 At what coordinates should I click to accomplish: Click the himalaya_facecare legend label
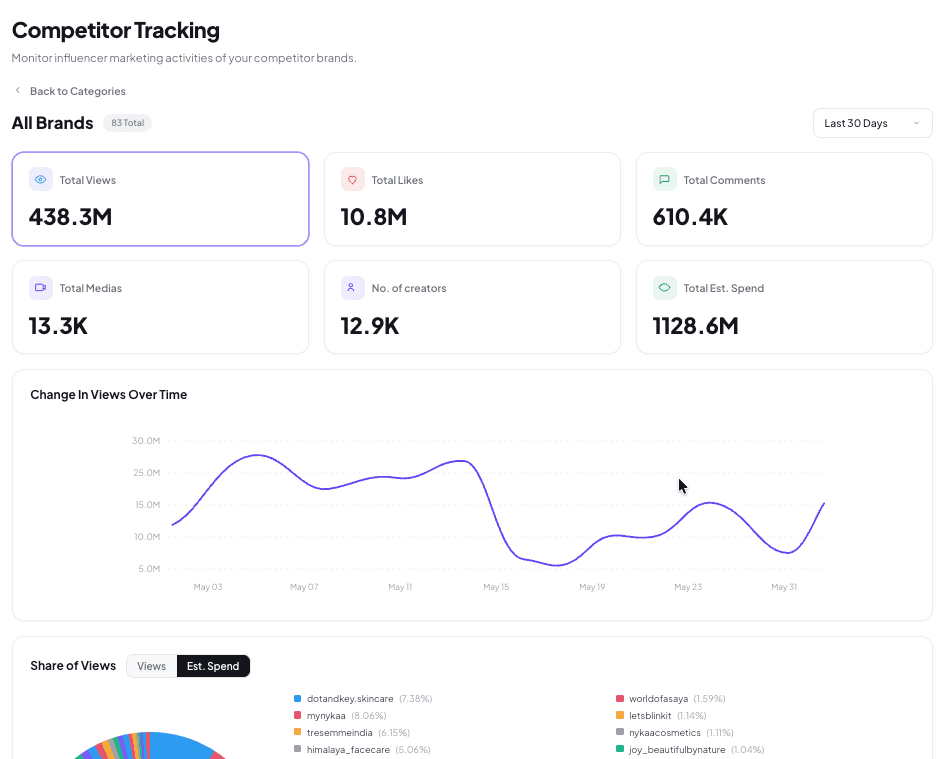(x=348, y=749)
